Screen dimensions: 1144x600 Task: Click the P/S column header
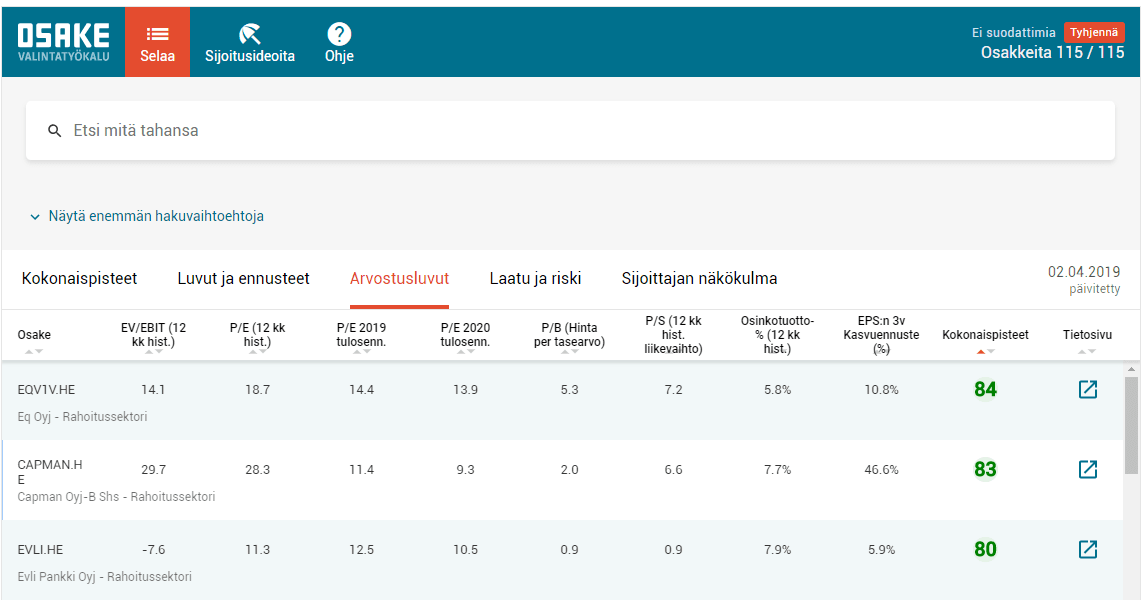673,334
